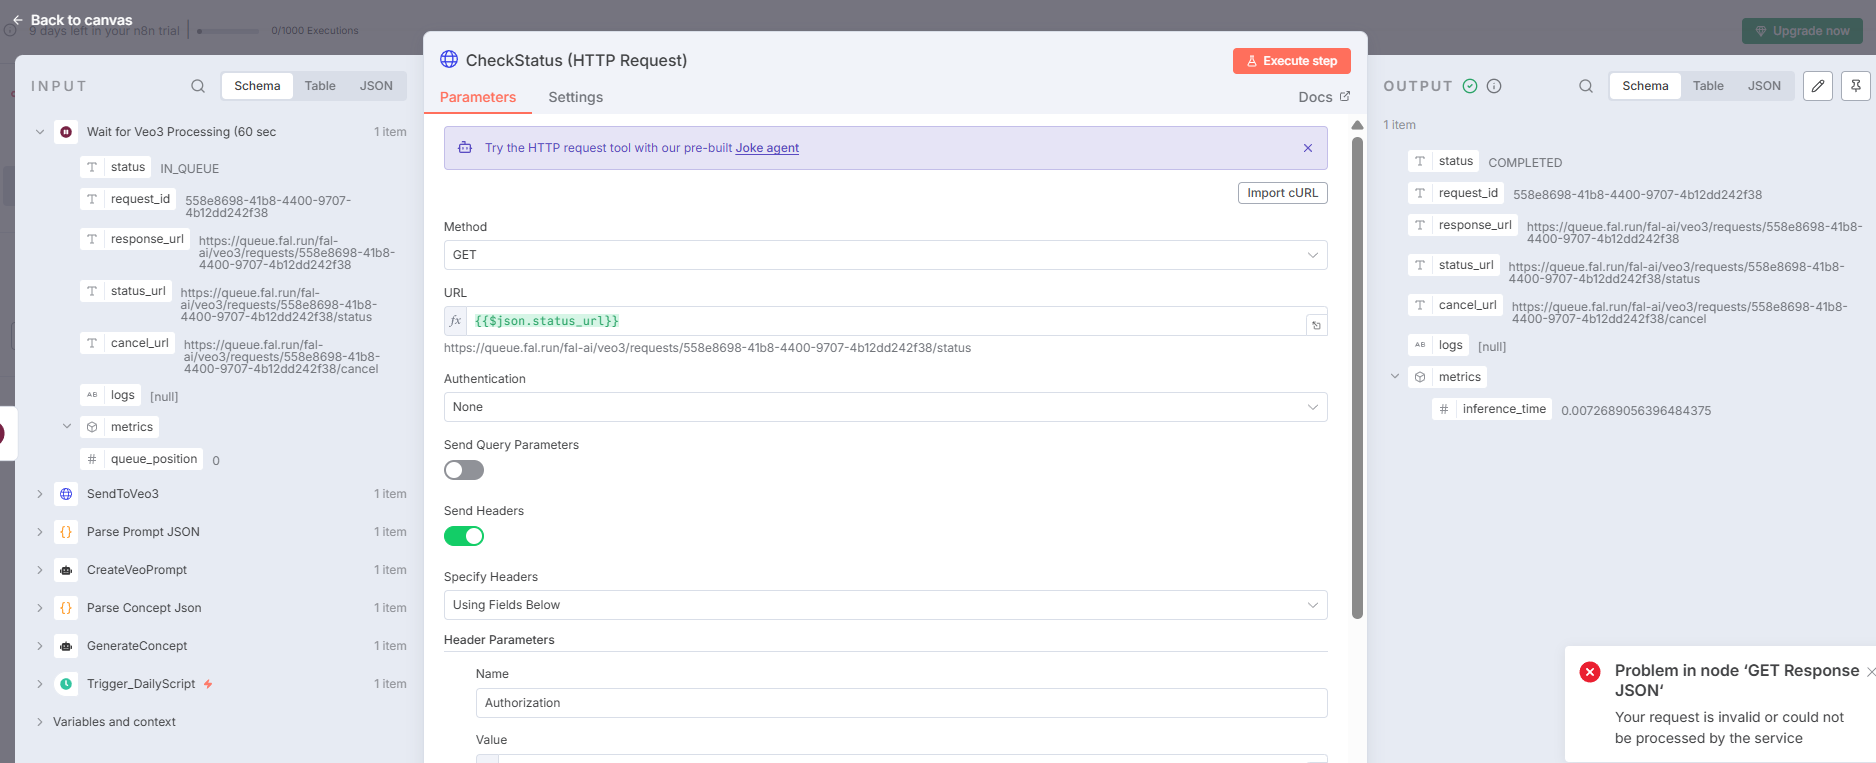The width and height of the screenshot is (1876, 763).
Task: Click the GenerateConcept robot icon
Action: click(66, 646)
